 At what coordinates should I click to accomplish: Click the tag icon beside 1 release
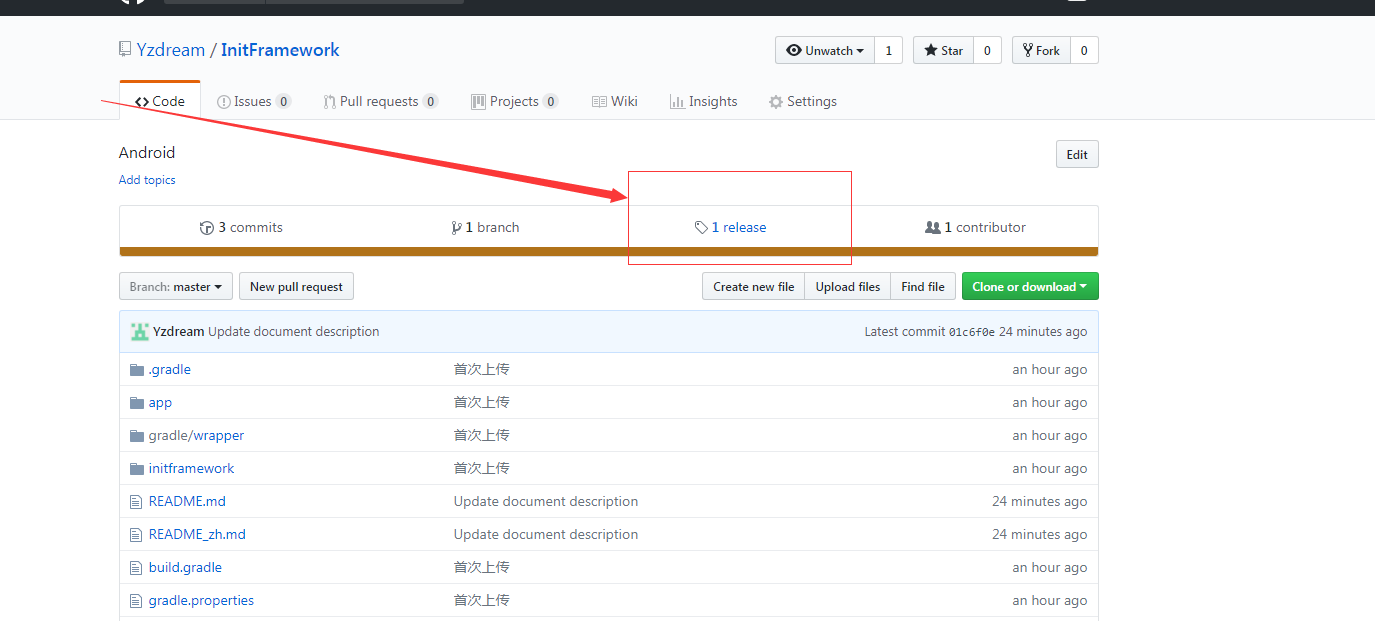coord(701,228)
